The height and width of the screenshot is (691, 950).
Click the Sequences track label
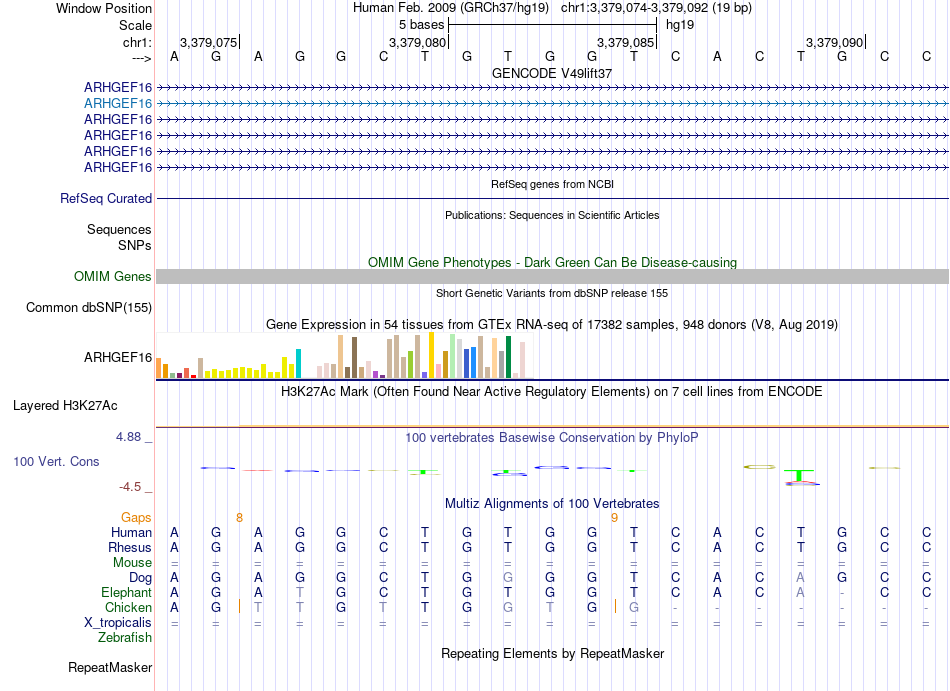[x=119, y=230]
